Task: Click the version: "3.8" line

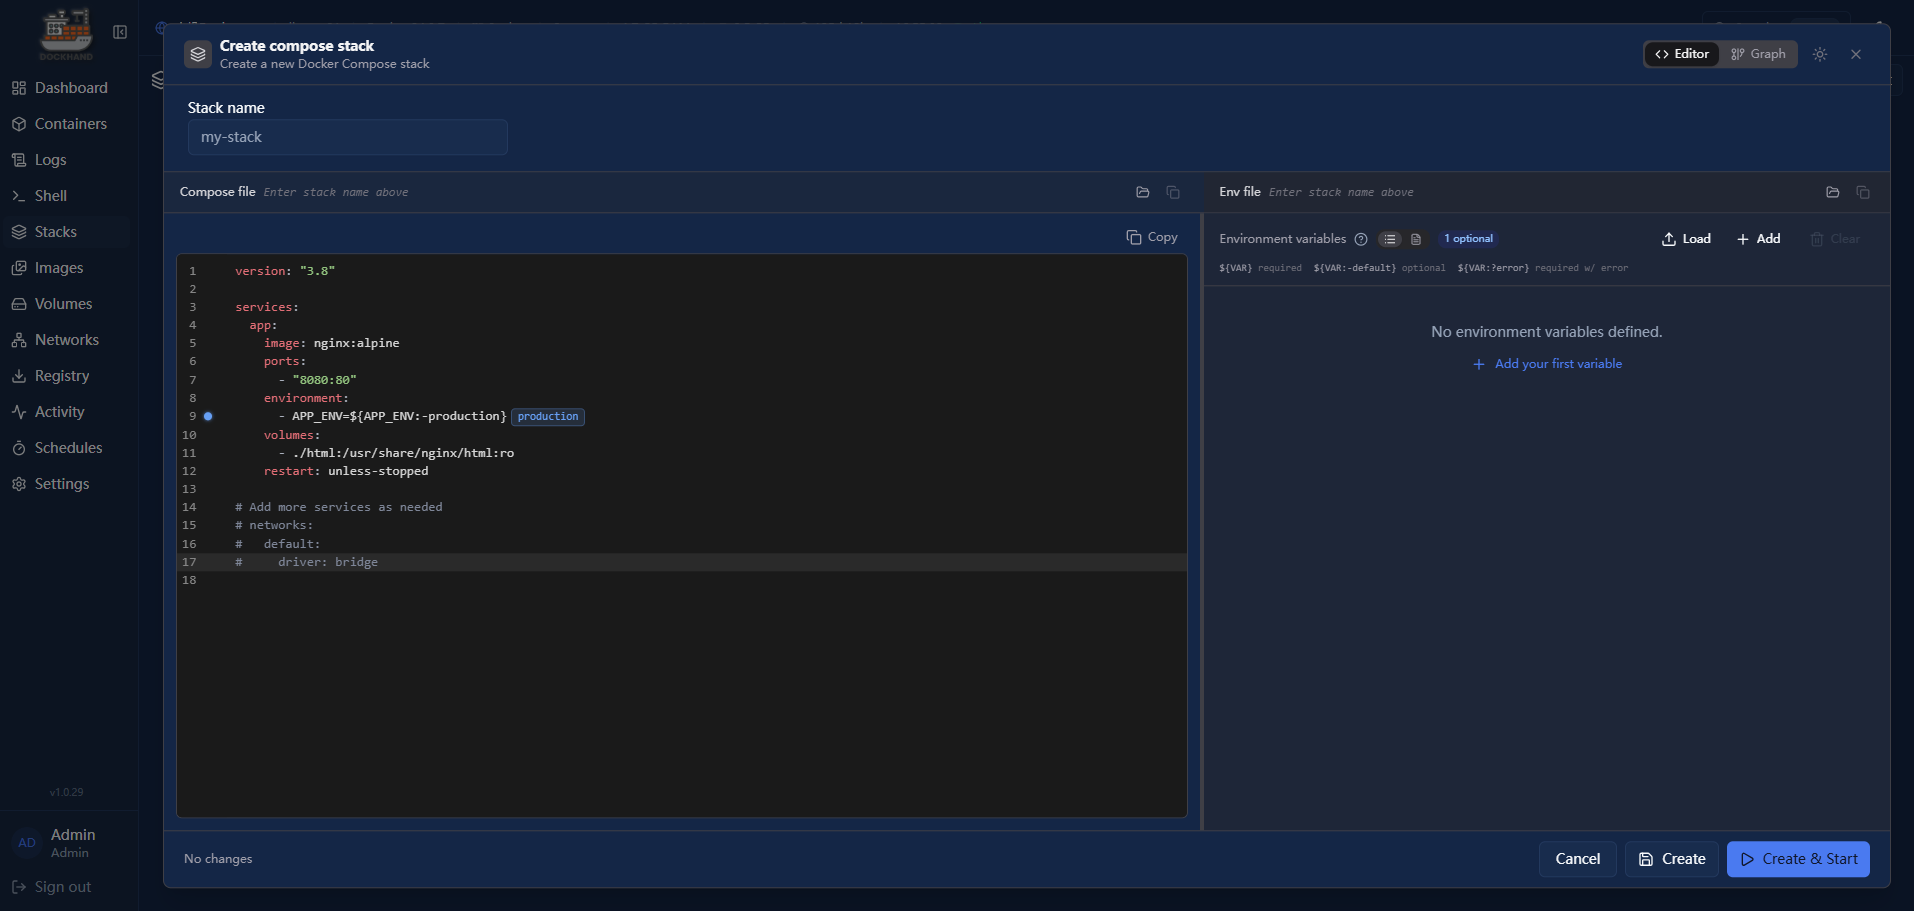Action: 285,271
